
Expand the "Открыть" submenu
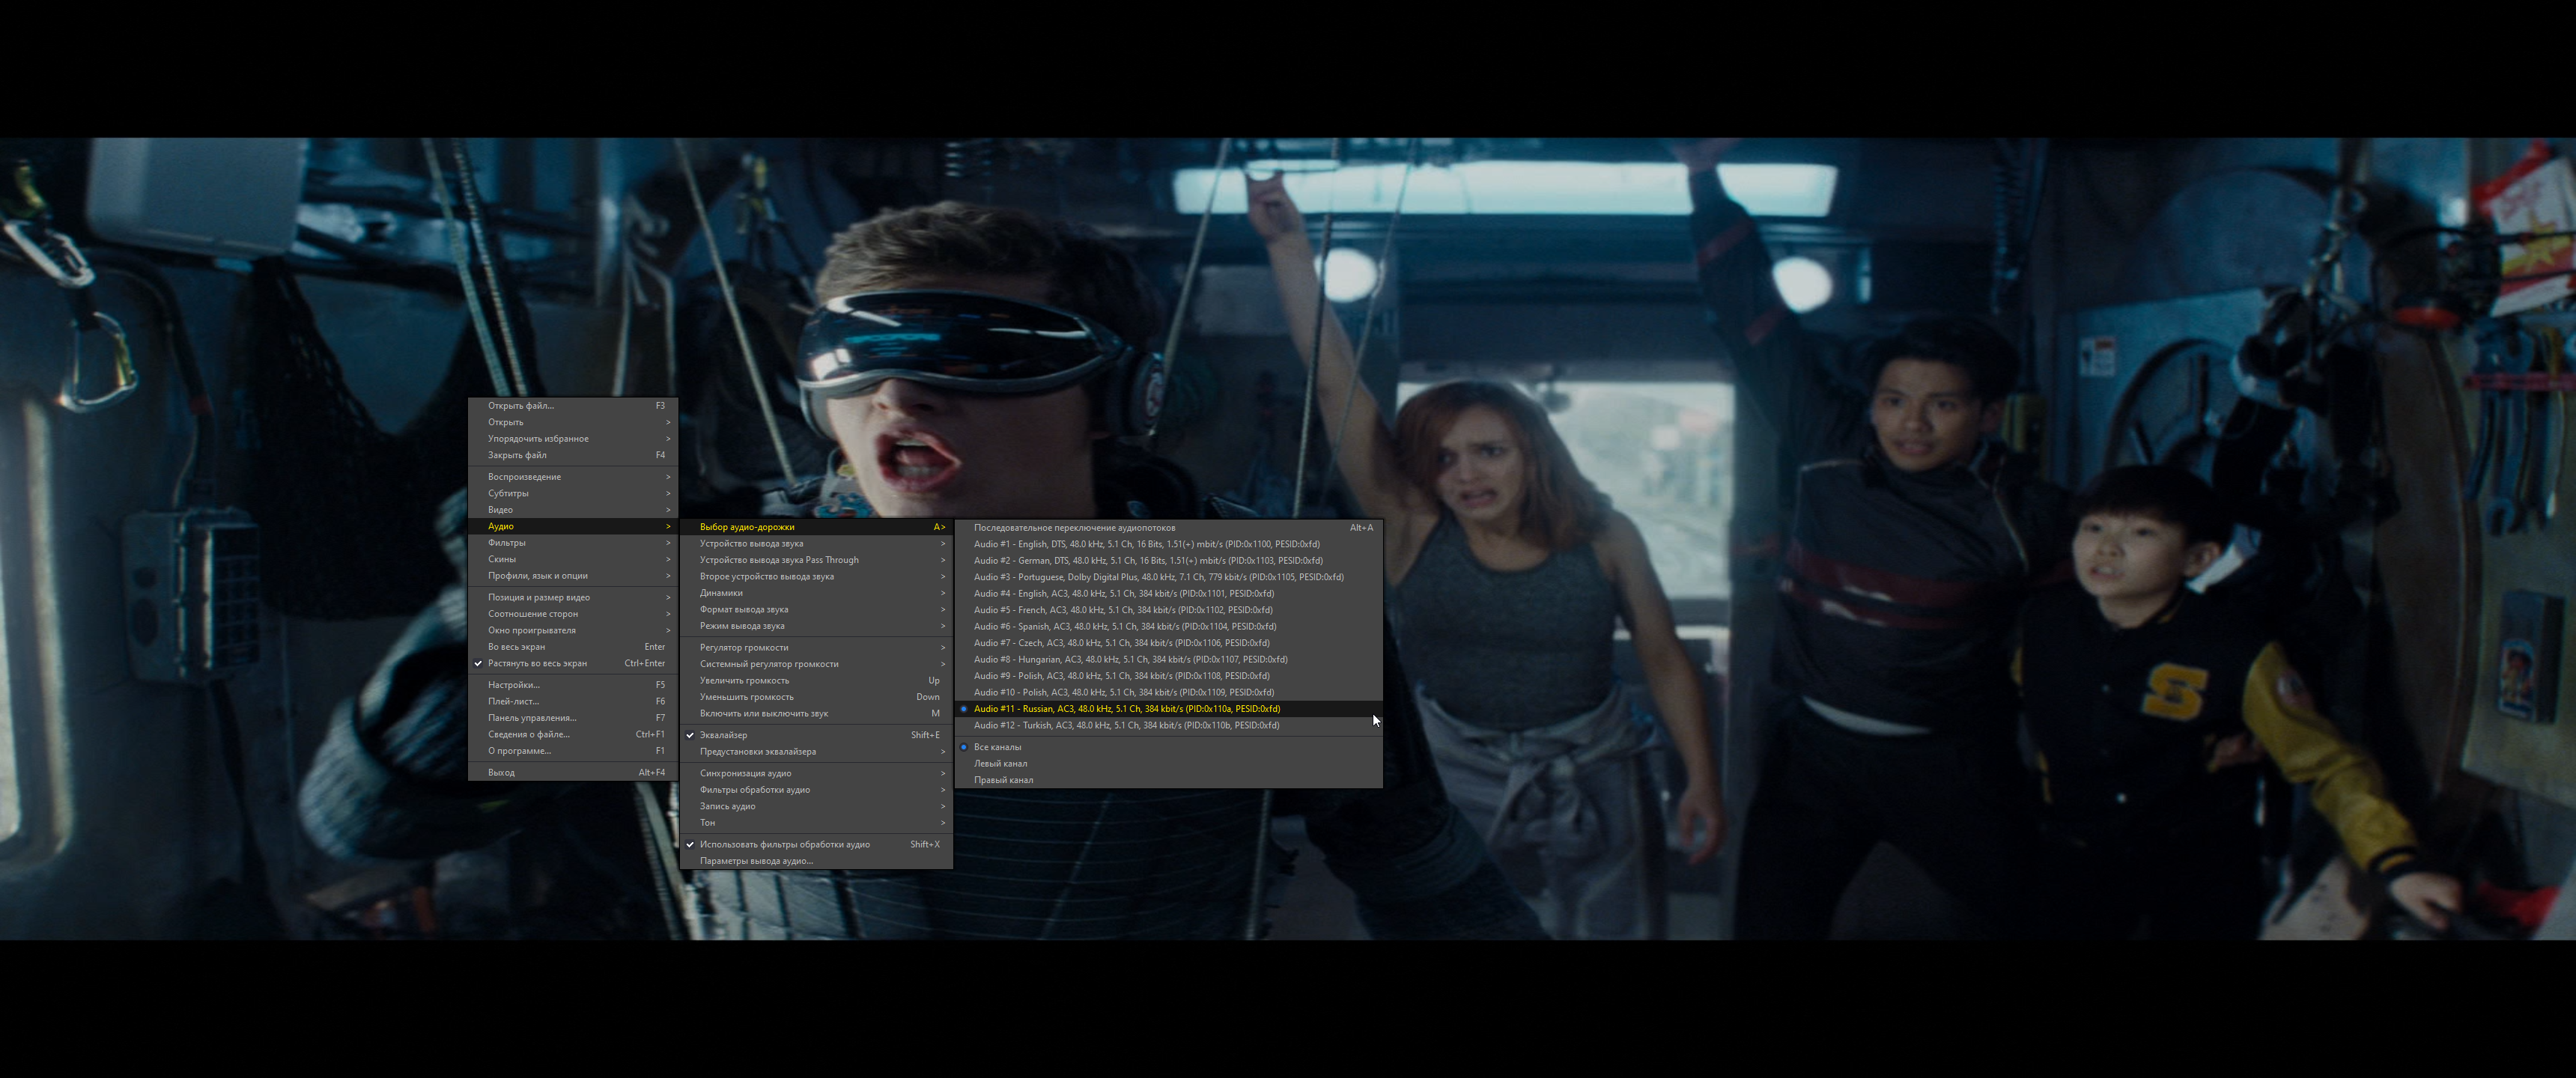pyautogui.click(x=573, y=422)
